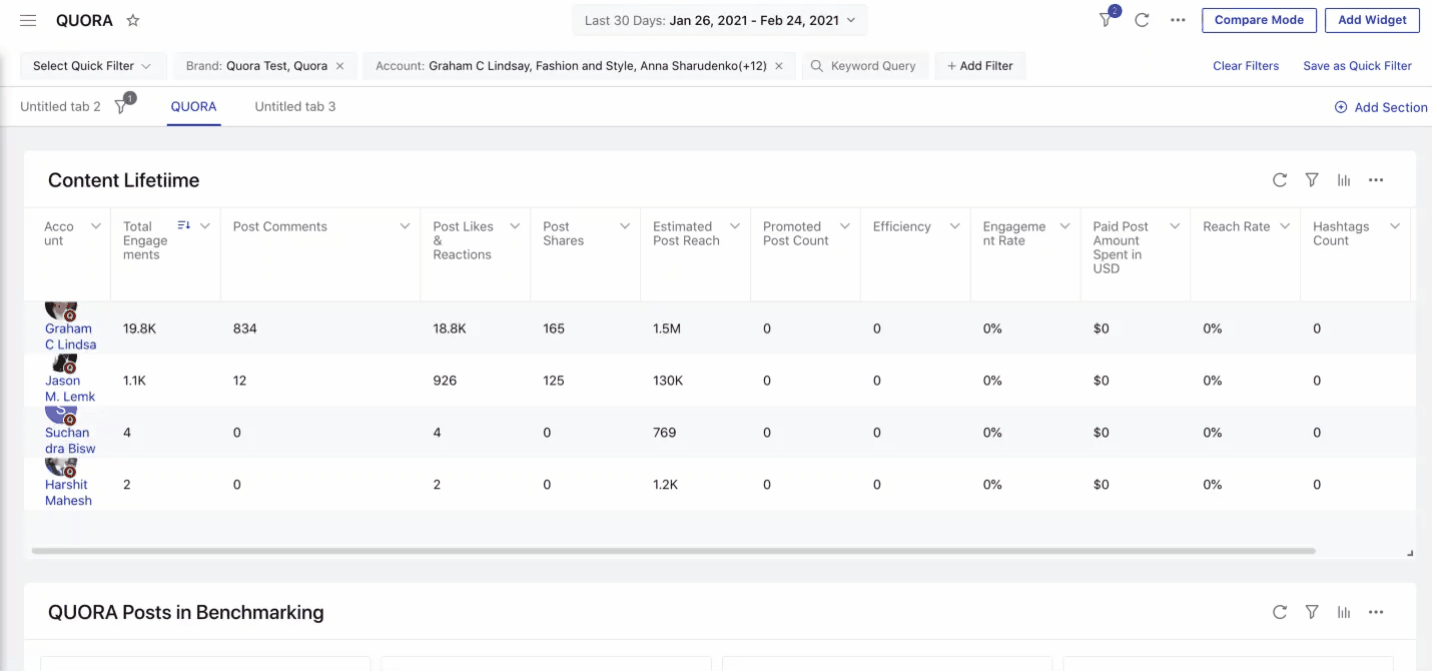
Task: Click Save as Quick Filter link
Action: click(1357, 66)
